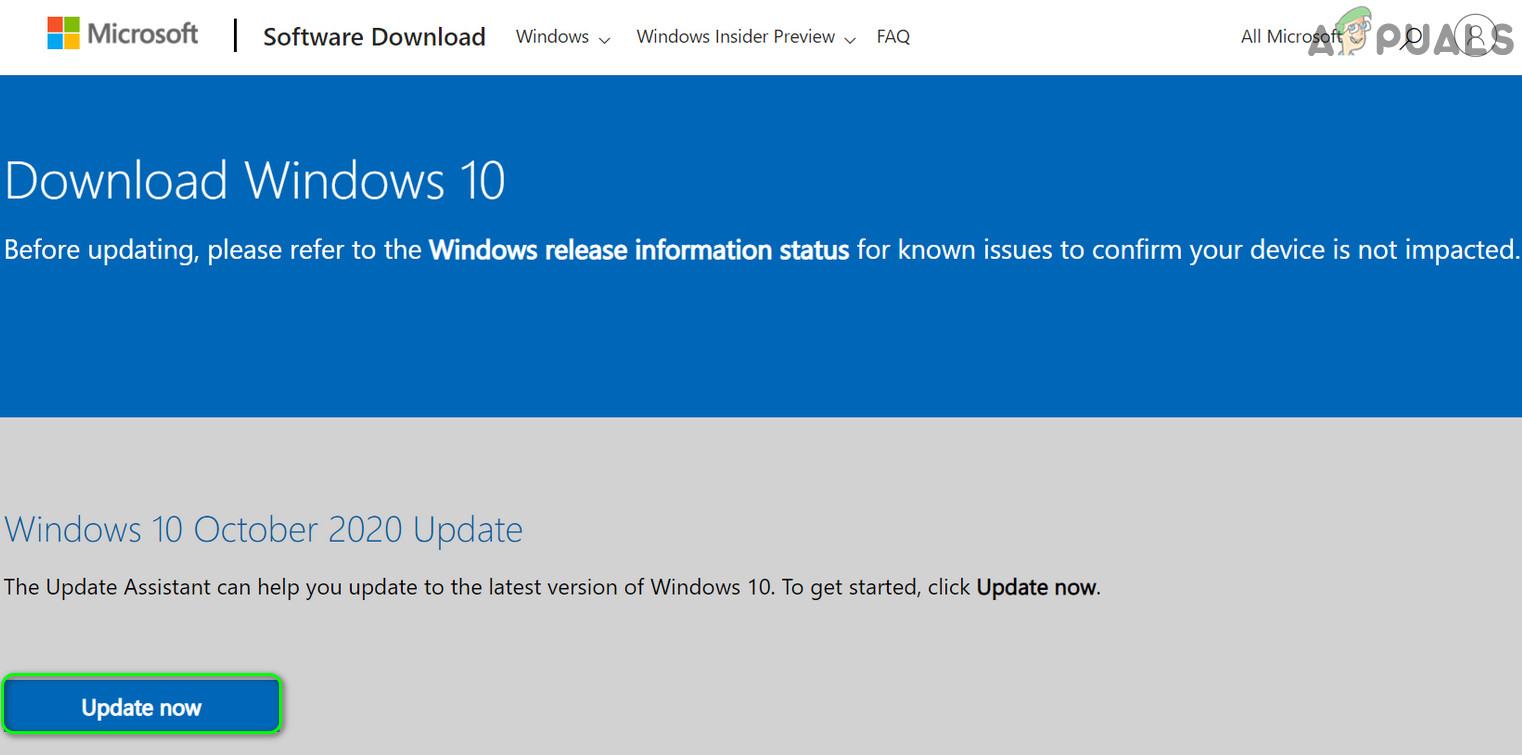Expand the Windows Insider Preview chevron
The width and height of the screenshot is (1522, 755).
[x=850, y=40]
